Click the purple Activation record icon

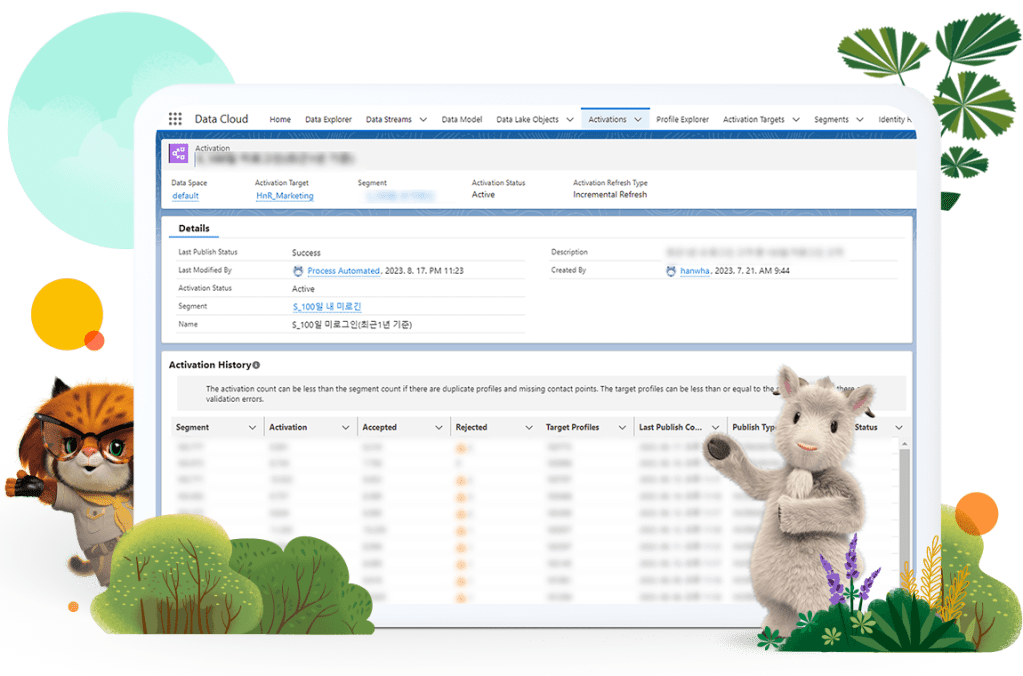coord(179,153)
